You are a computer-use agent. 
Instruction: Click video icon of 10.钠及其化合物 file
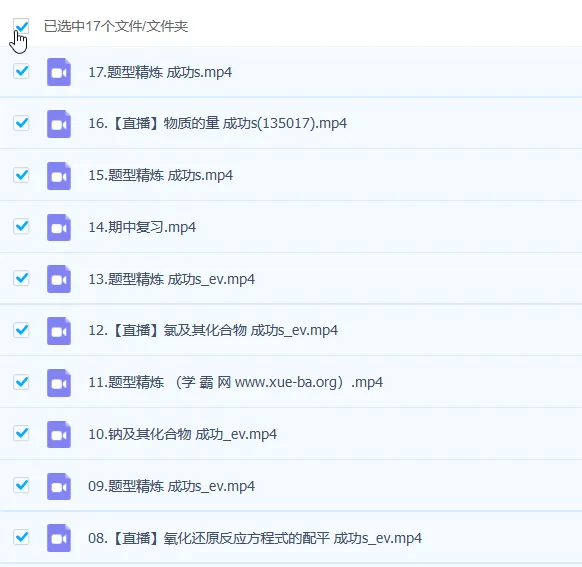[x=59, y=434]
